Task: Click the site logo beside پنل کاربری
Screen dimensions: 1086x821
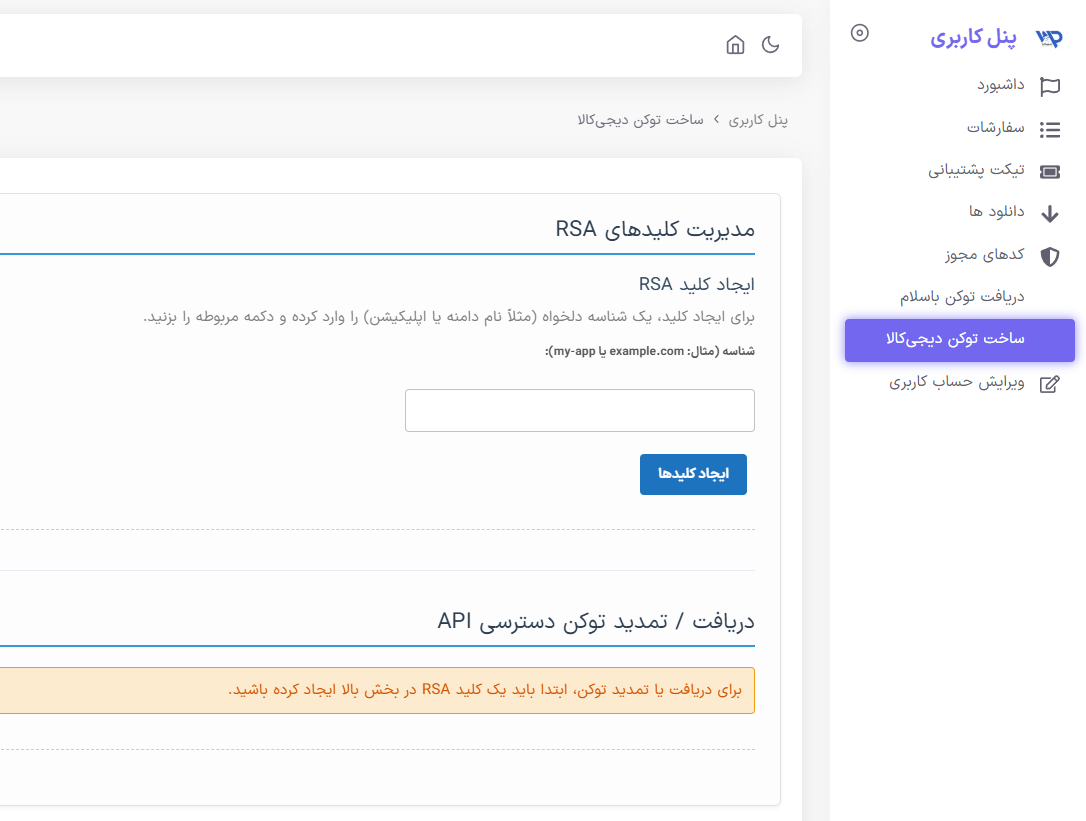Action: click(1049, 37)
